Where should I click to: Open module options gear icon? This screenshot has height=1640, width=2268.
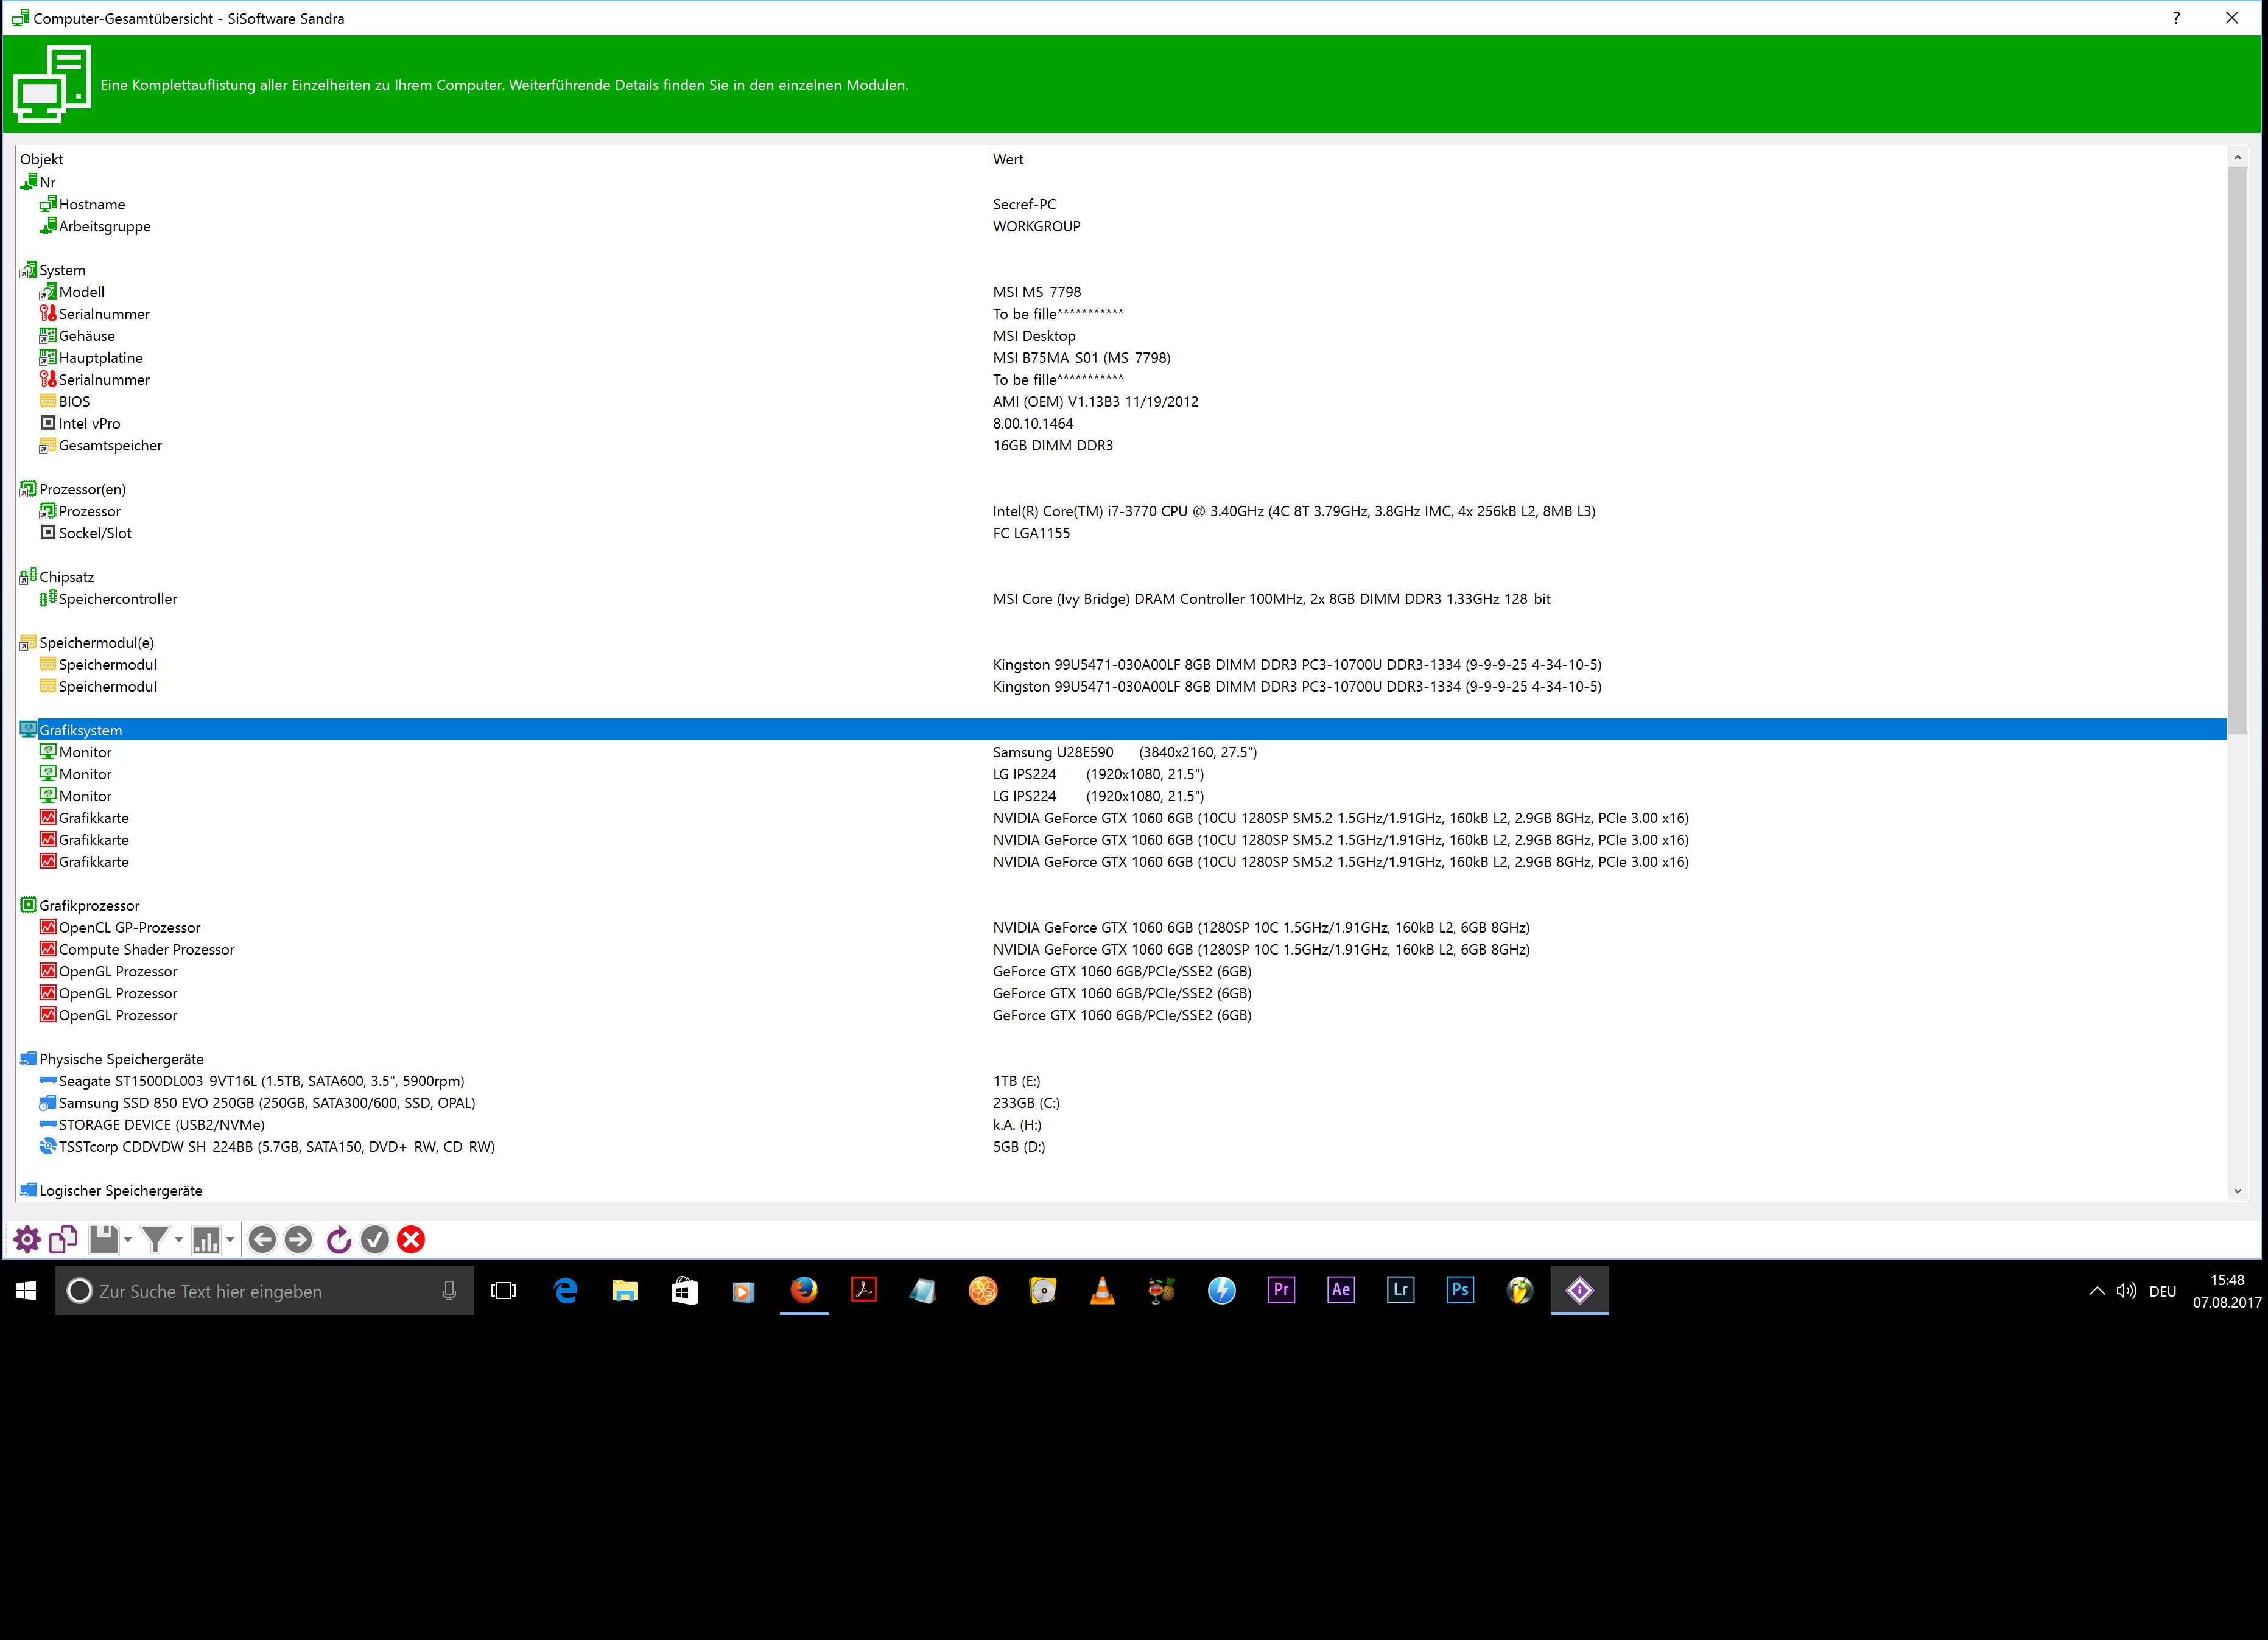click(27, 1240)
